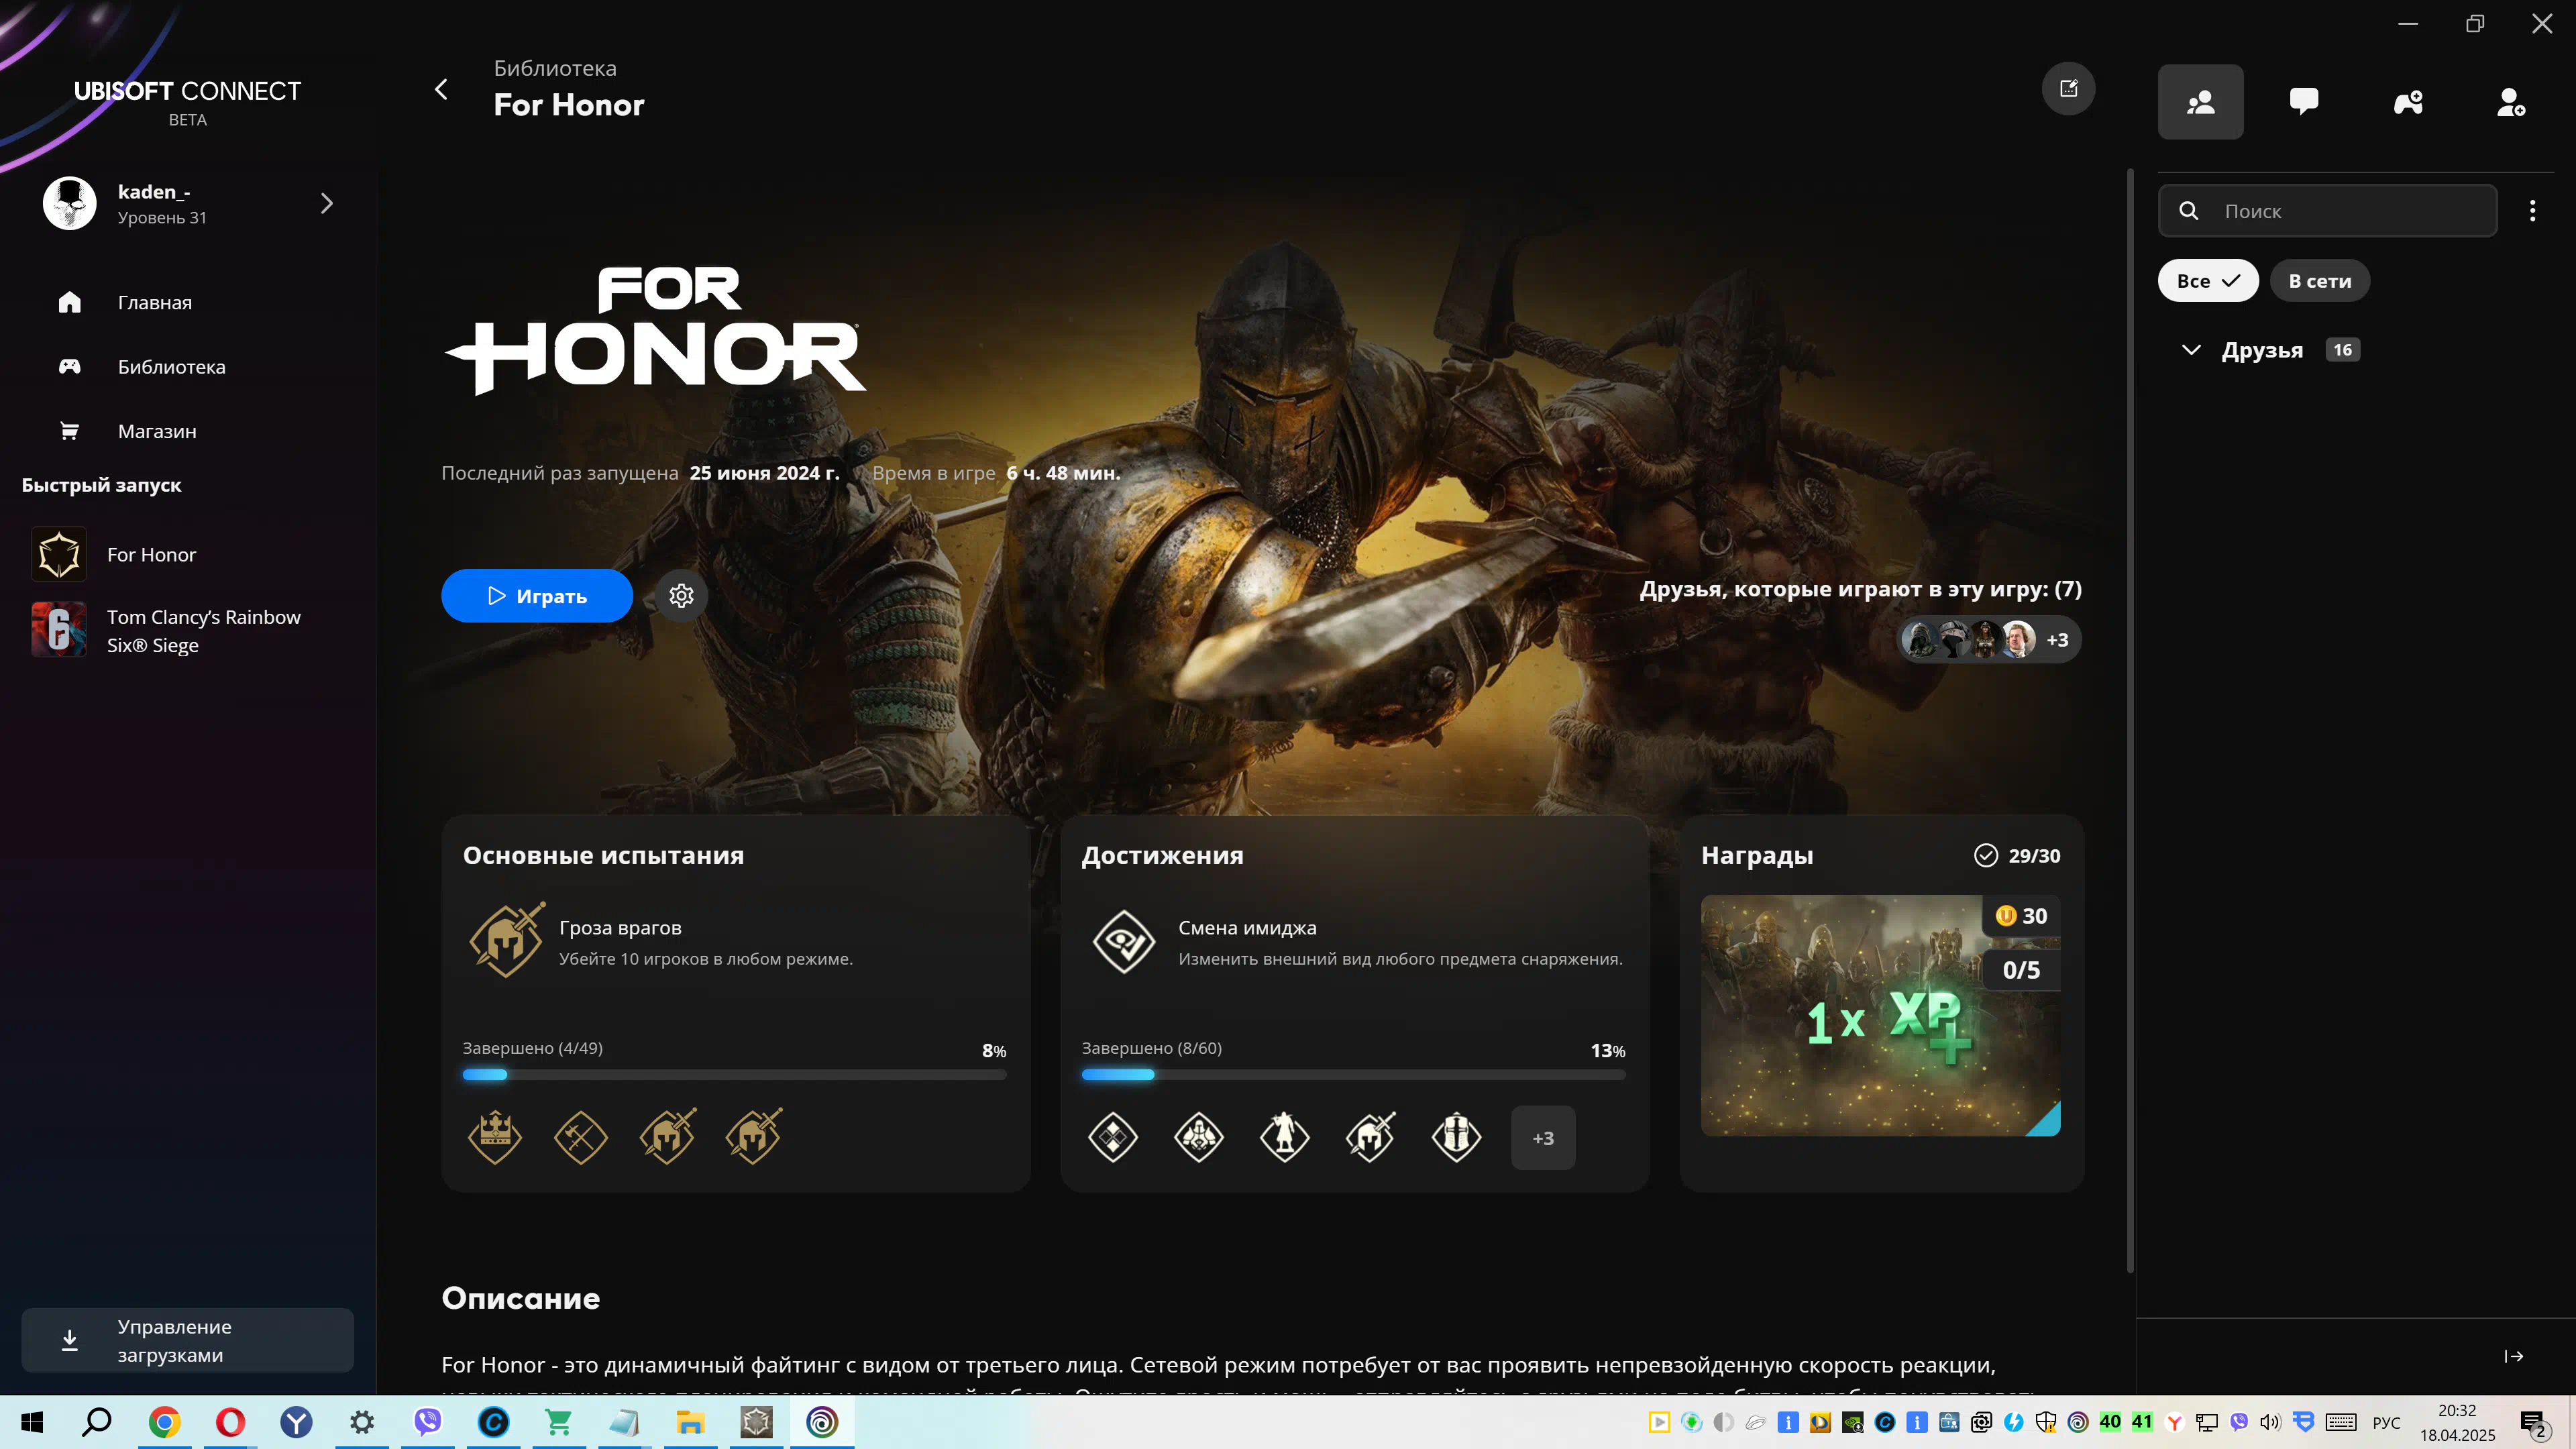This screenshot has width=2576, height=1449.
Task: Click the fourth helmet-and-sword challenge badge
Action: pos(753,1137)
